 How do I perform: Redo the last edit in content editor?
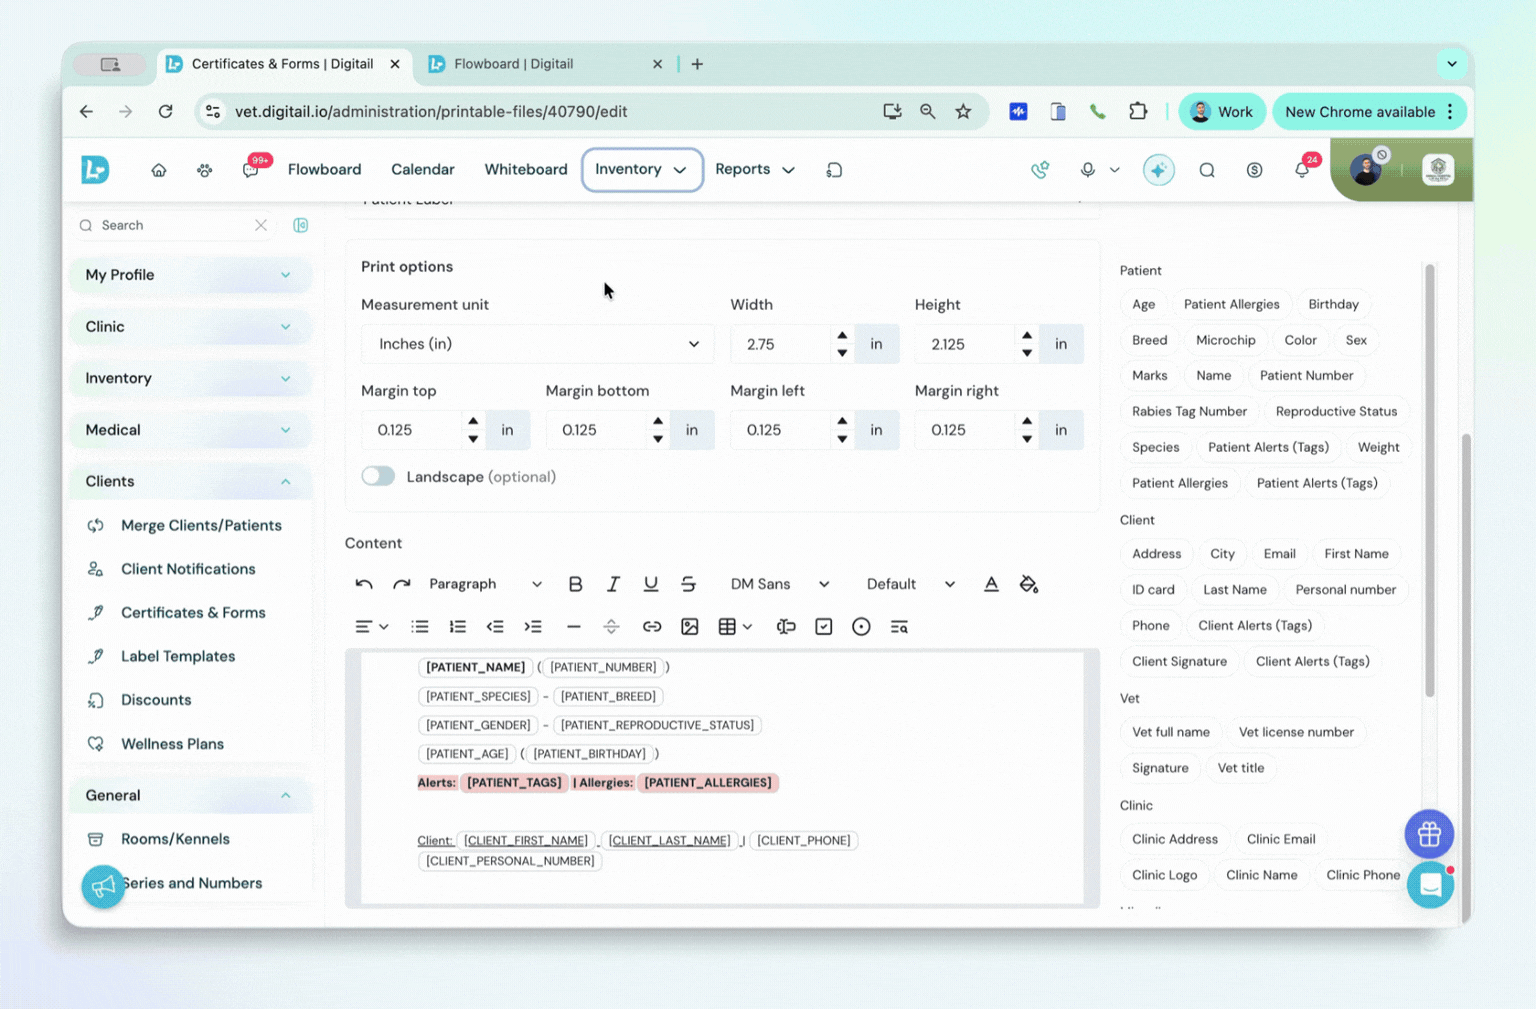point(402,584)
